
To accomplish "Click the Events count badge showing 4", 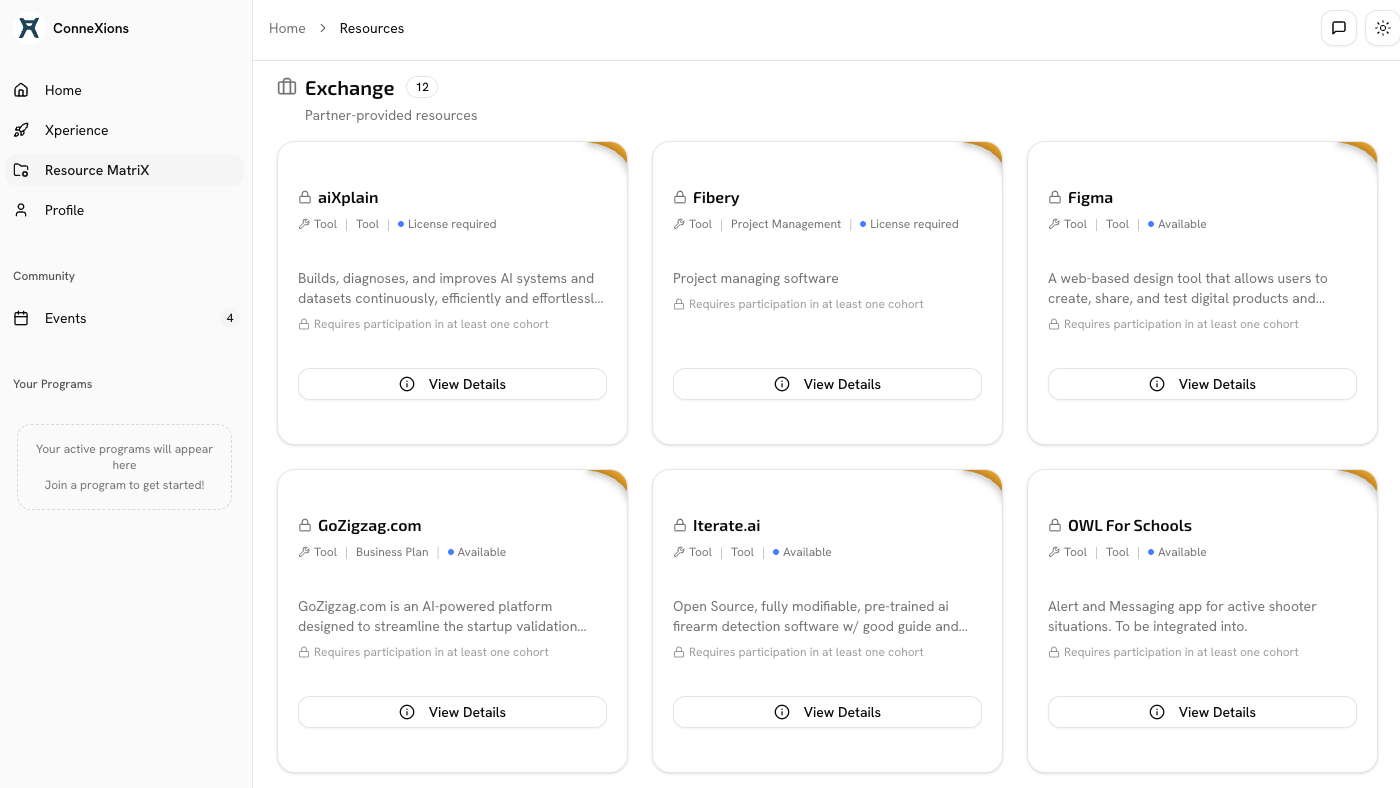I will pos(230,318).
